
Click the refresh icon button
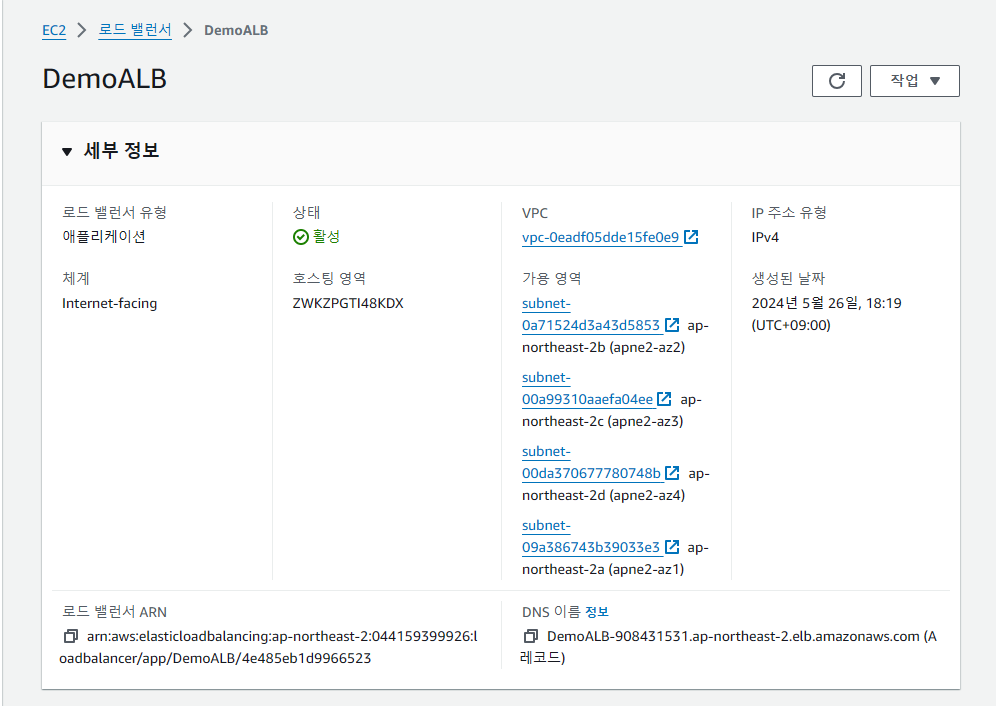pos(837,81)
